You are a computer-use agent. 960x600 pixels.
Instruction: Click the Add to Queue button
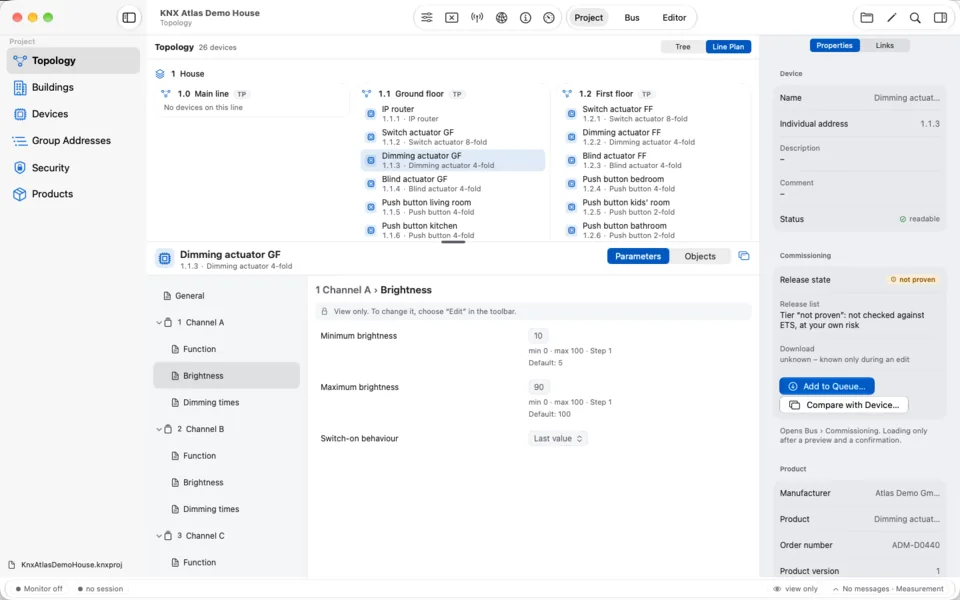click(827, 386)
